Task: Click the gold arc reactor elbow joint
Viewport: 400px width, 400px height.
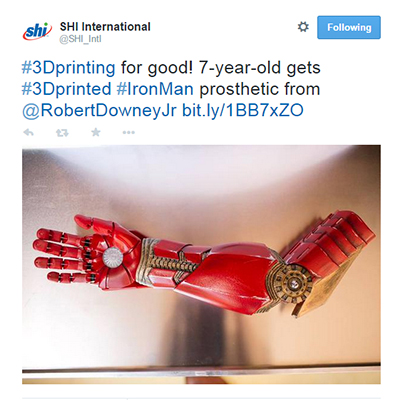Action: pyautogui.click(x=294, y=284)
